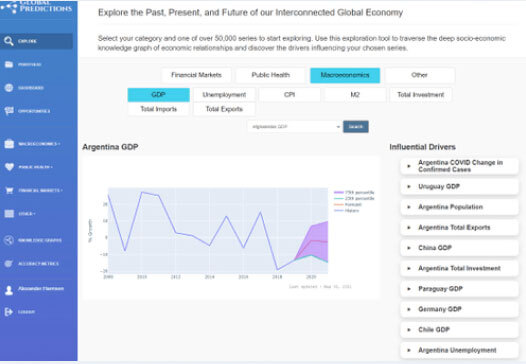Image resolution: width=526 pixels, height=364 pixels.
Task: Toggle the 25th percentile legend entry
Action: point(354,199)
